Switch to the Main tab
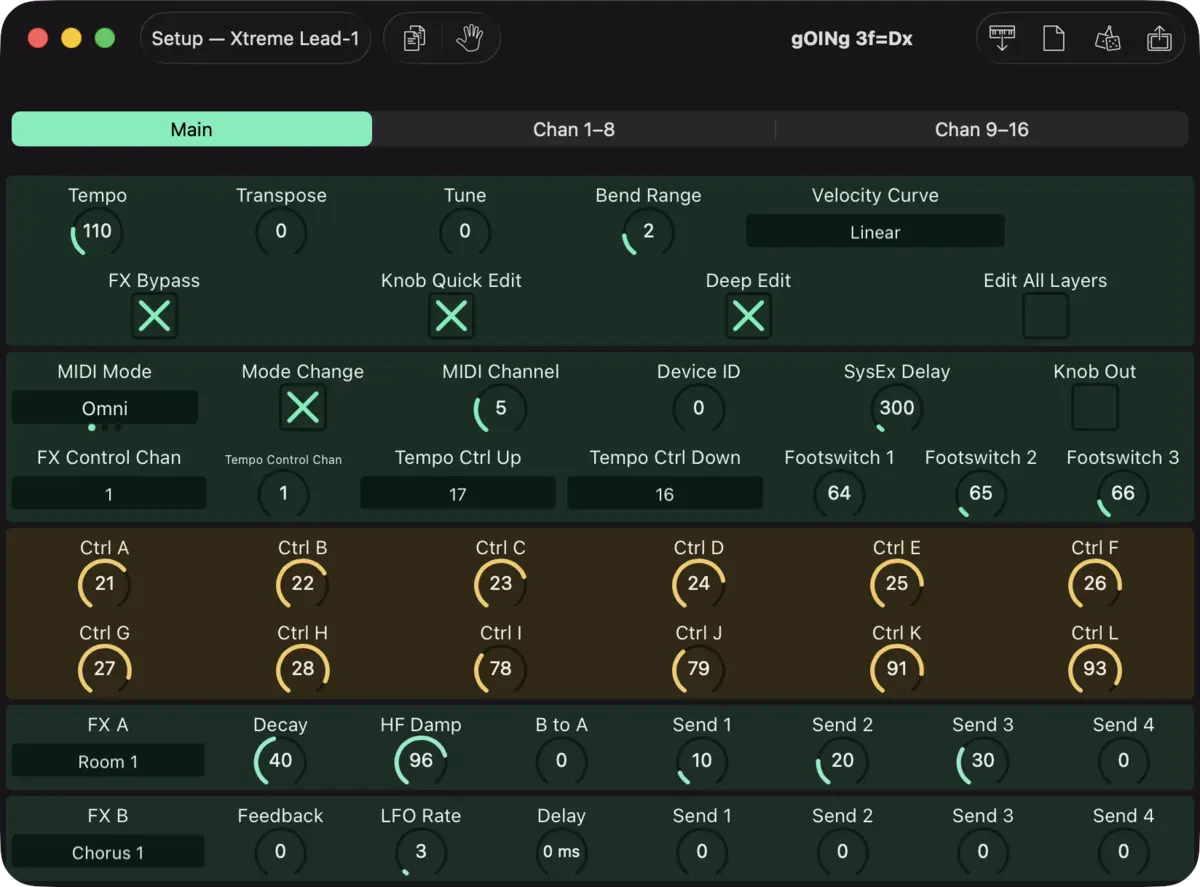 coord(191,129)
